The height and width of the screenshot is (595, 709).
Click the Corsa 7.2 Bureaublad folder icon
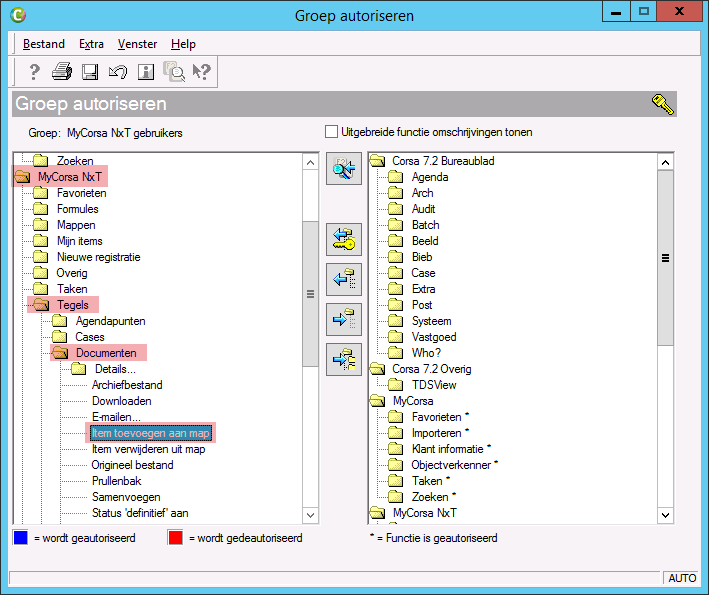378,161
